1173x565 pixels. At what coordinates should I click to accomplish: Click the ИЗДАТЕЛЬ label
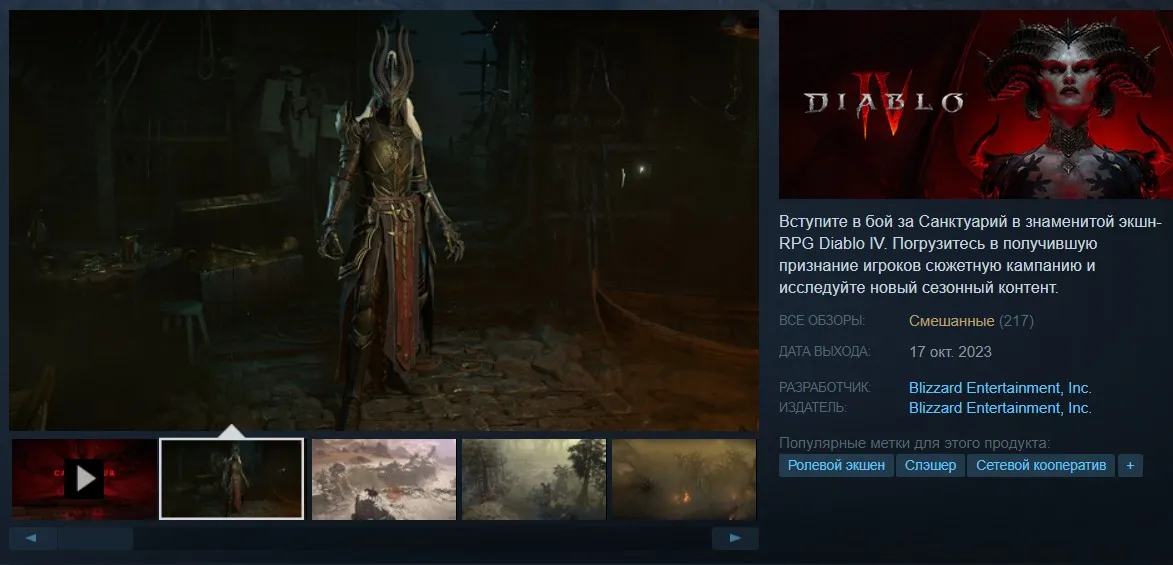[x=812, y=408]
